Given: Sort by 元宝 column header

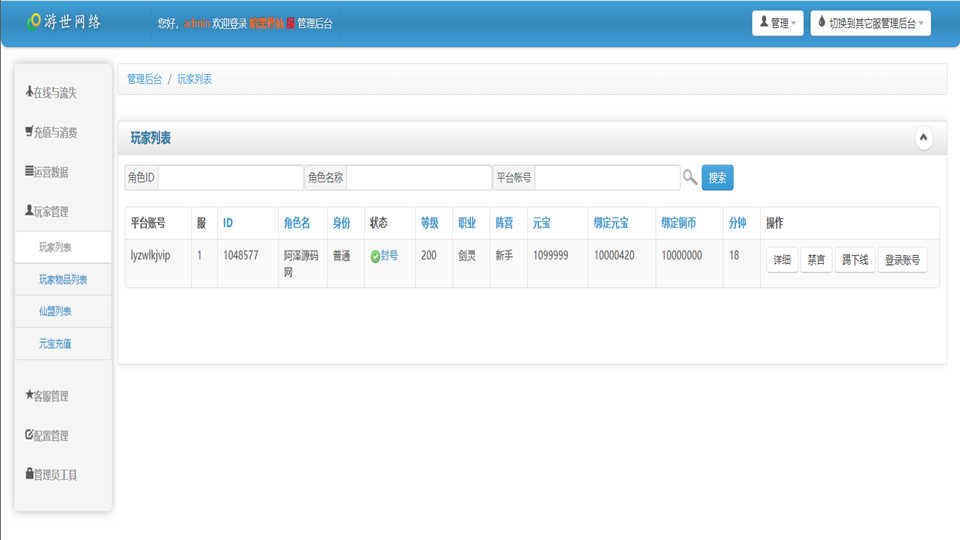Looking at the screenshot, I should coord(541,223).
